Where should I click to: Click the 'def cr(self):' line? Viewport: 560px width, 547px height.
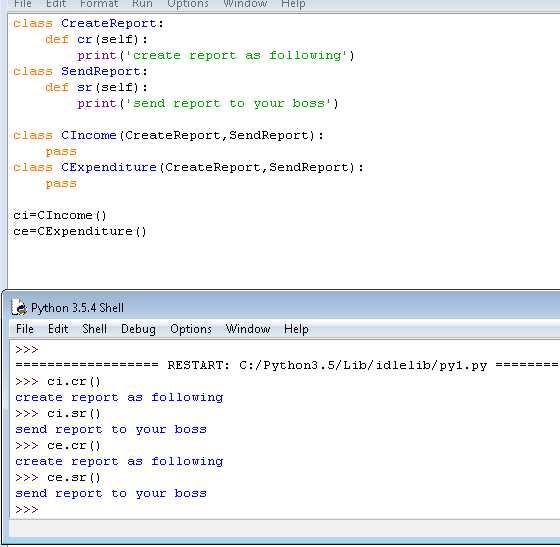pyautogui.click(x=96, y=39)
